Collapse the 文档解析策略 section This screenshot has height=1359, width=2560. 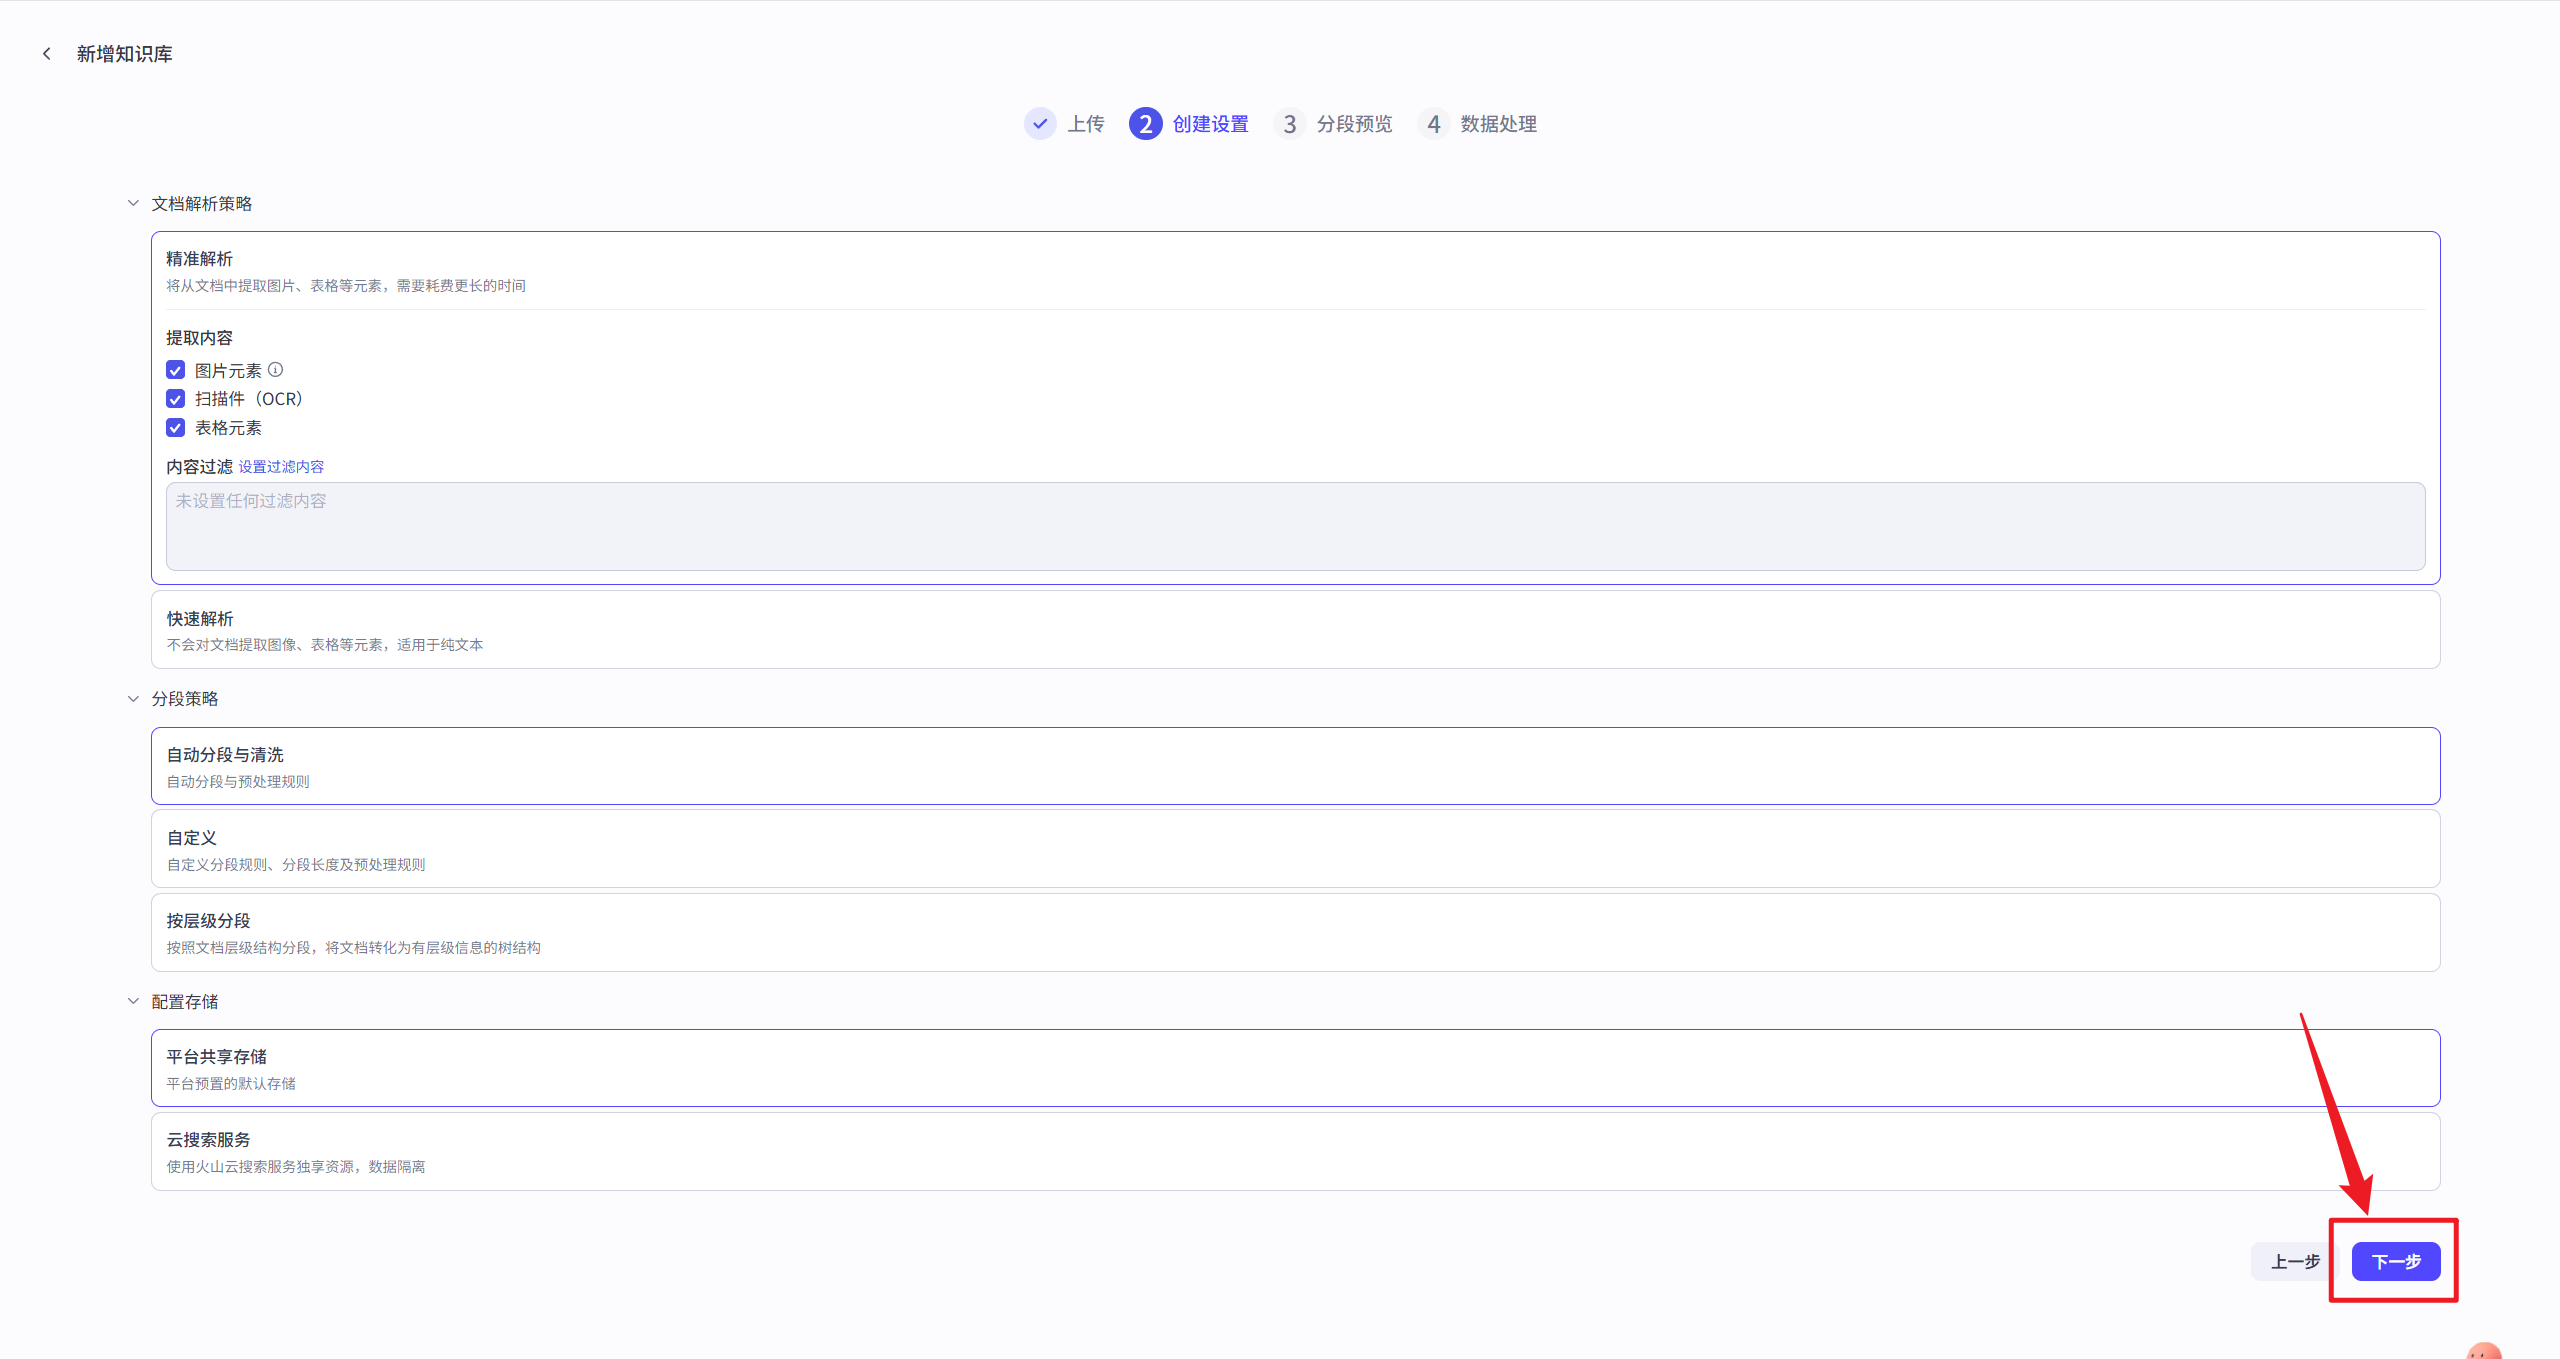133,204
